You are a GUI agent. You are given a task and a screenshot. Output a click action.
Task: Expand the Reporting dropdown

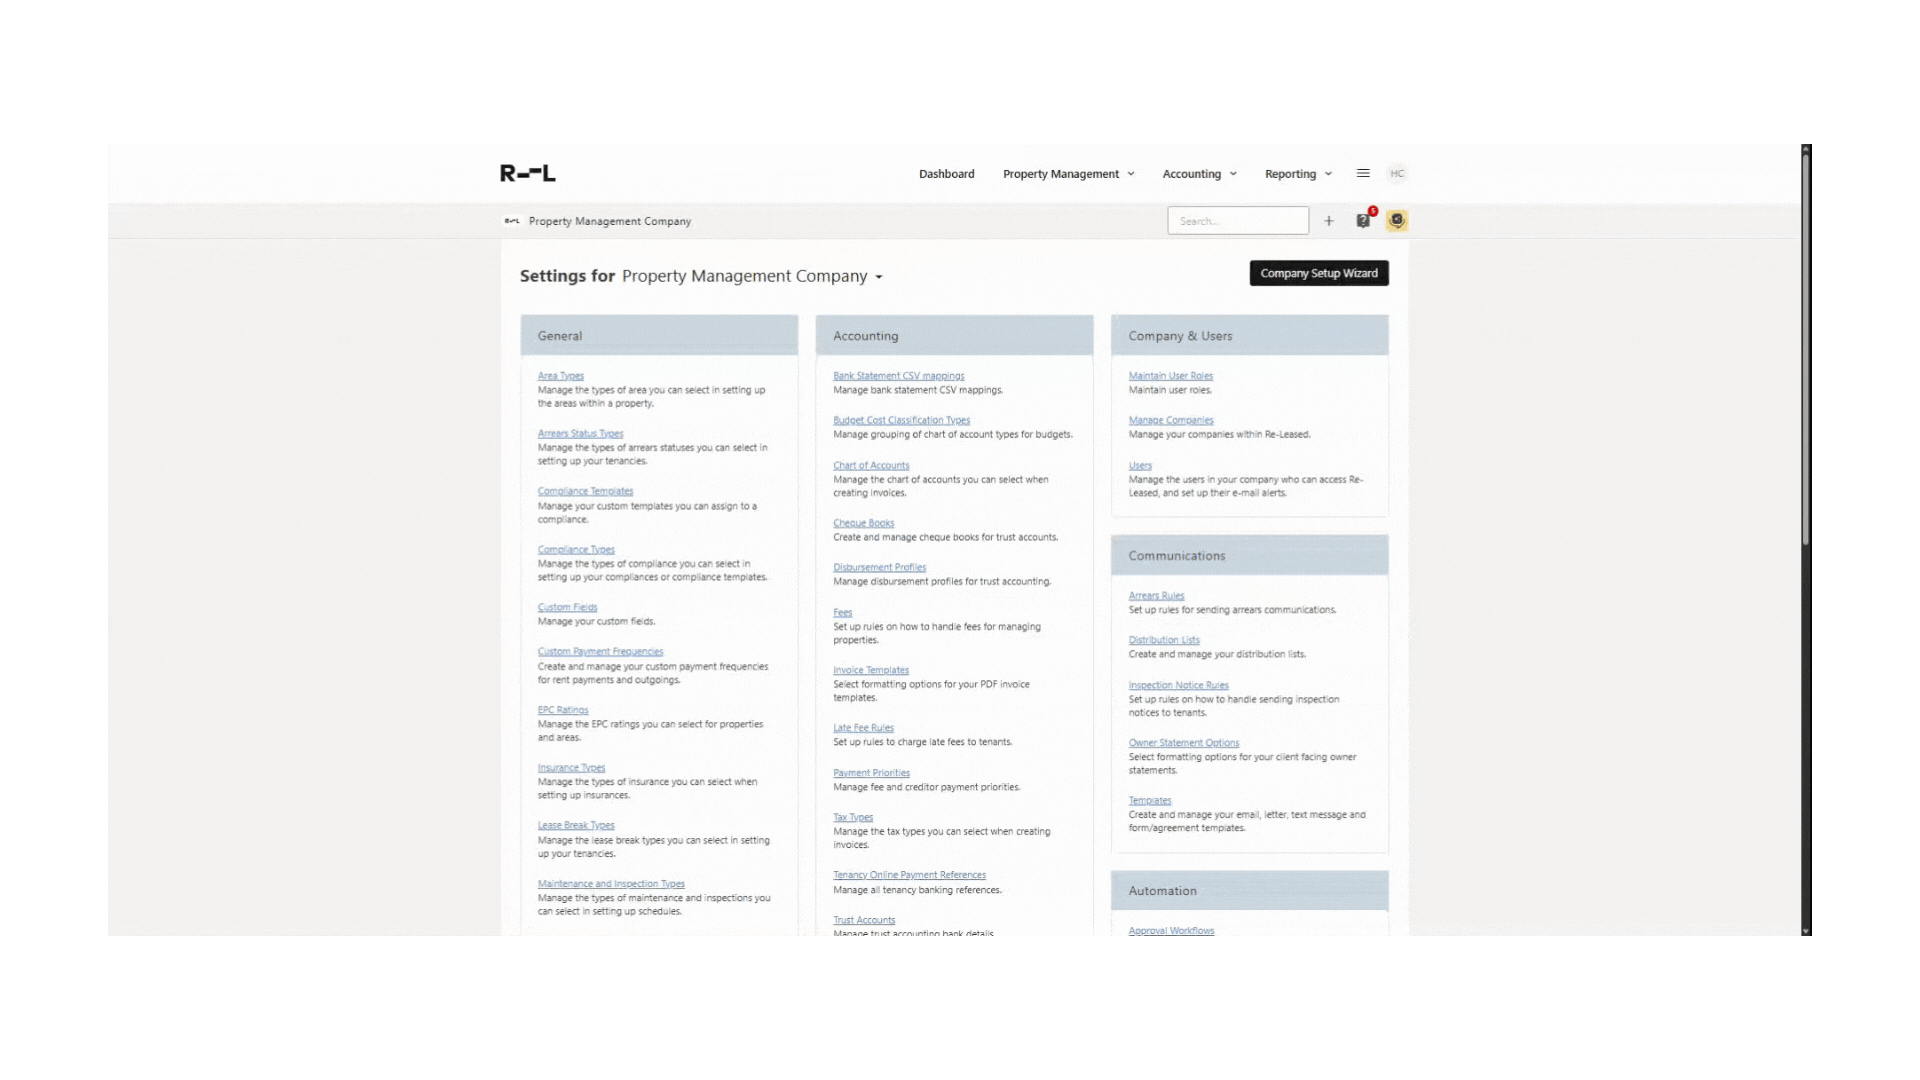[x=1297, y=173]
